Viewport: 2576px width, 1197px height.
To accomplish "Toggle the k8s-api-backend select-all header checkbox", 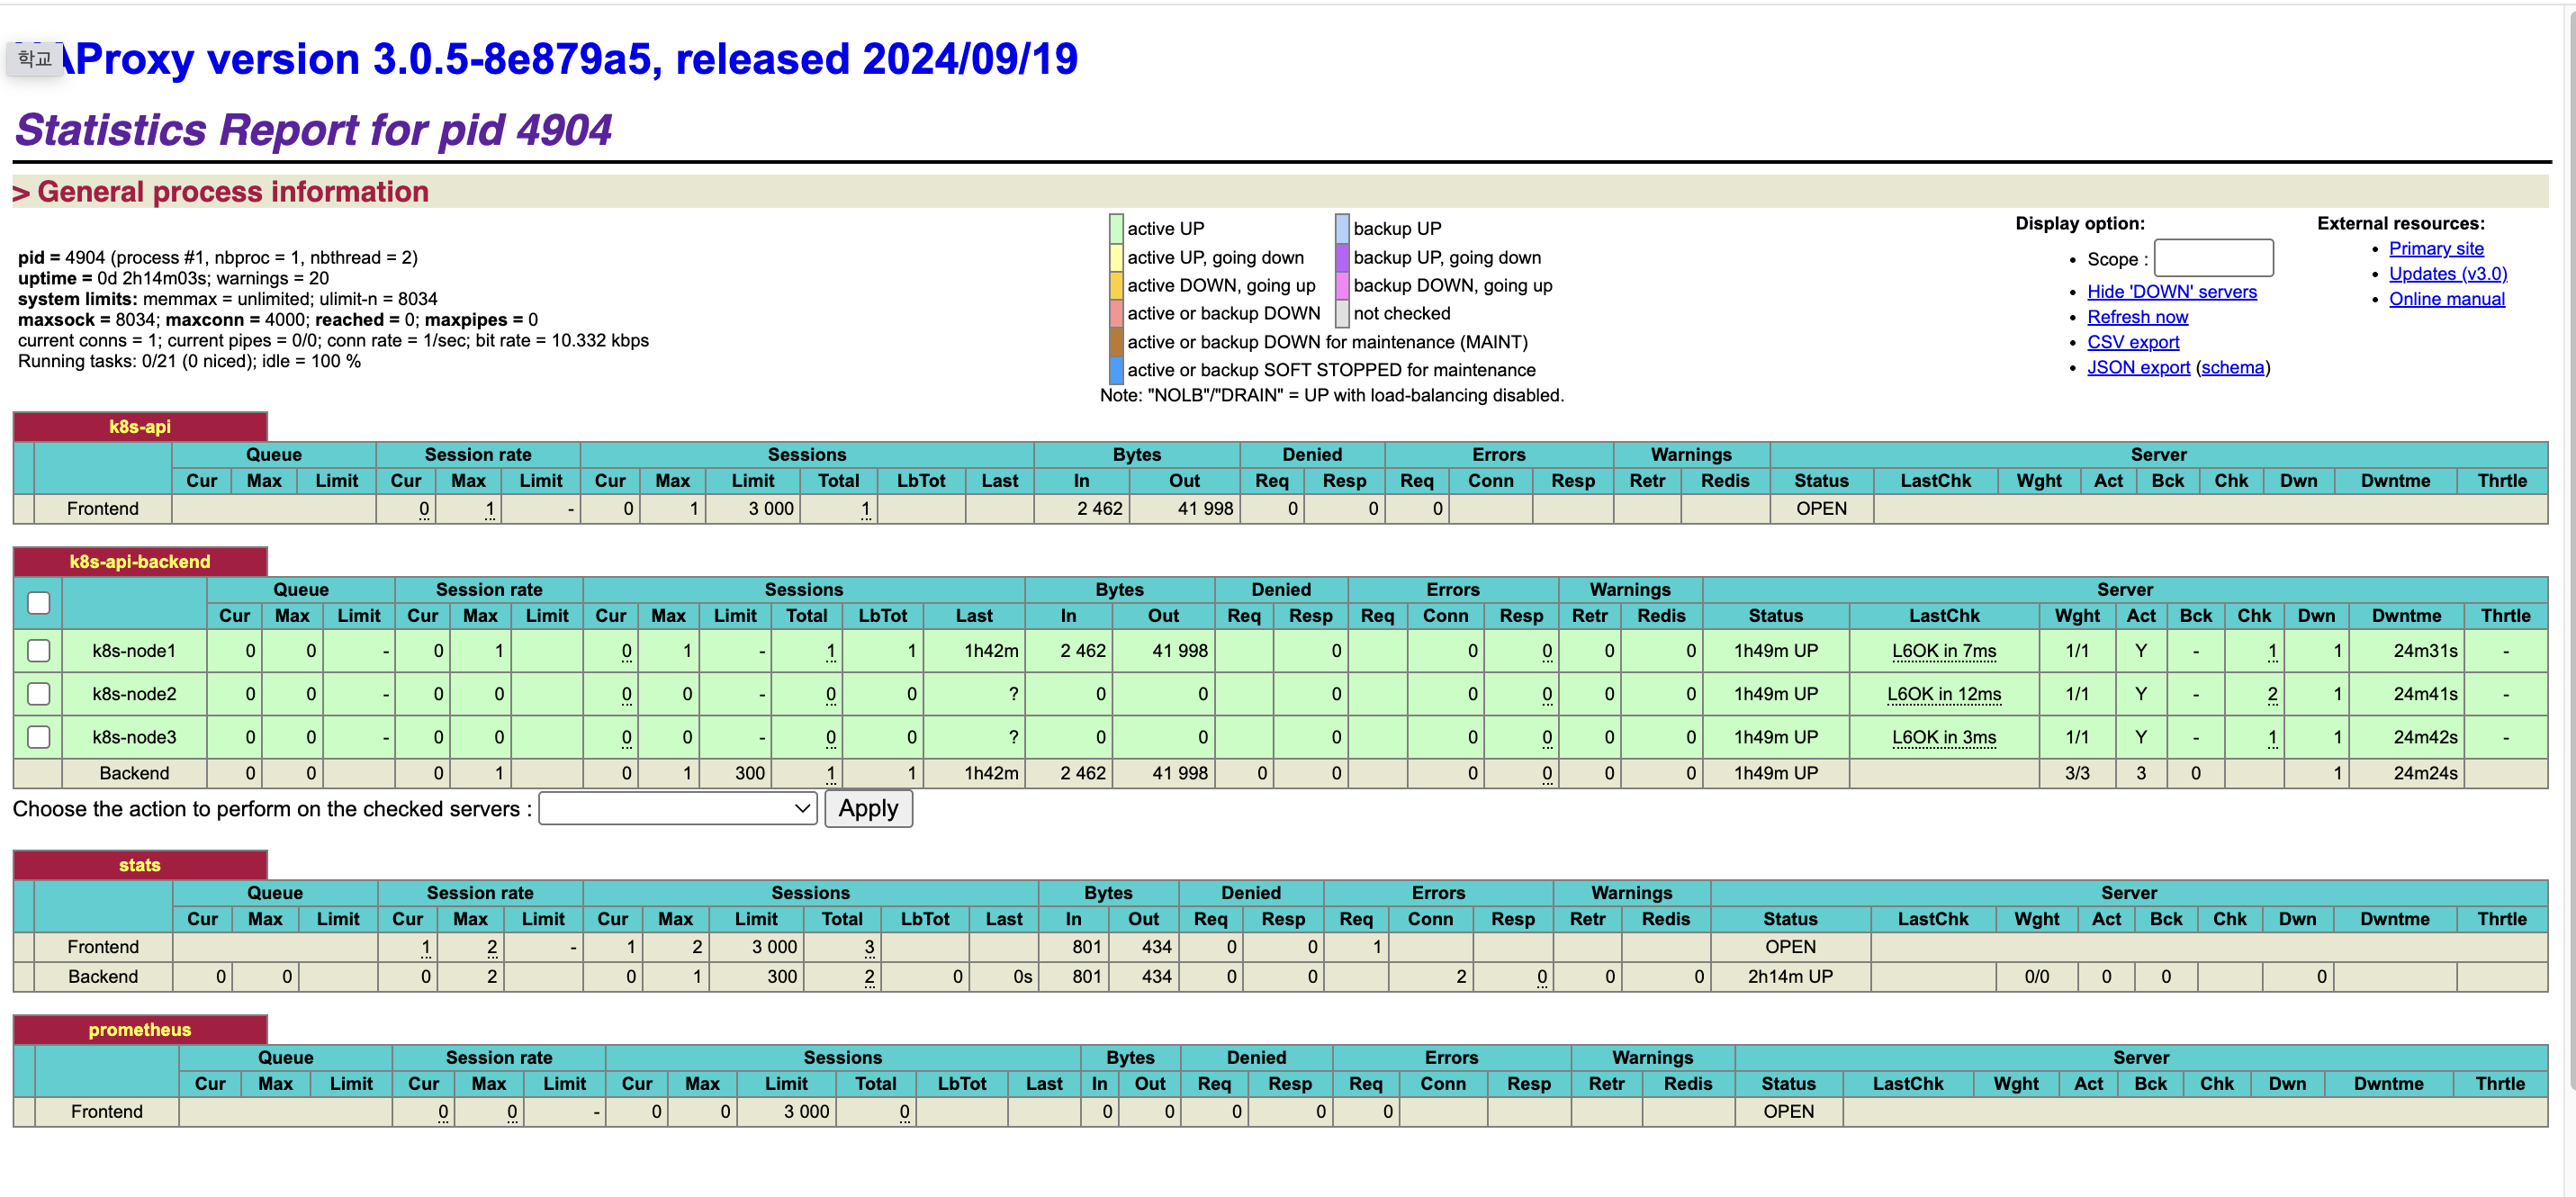I will [39, 602].
